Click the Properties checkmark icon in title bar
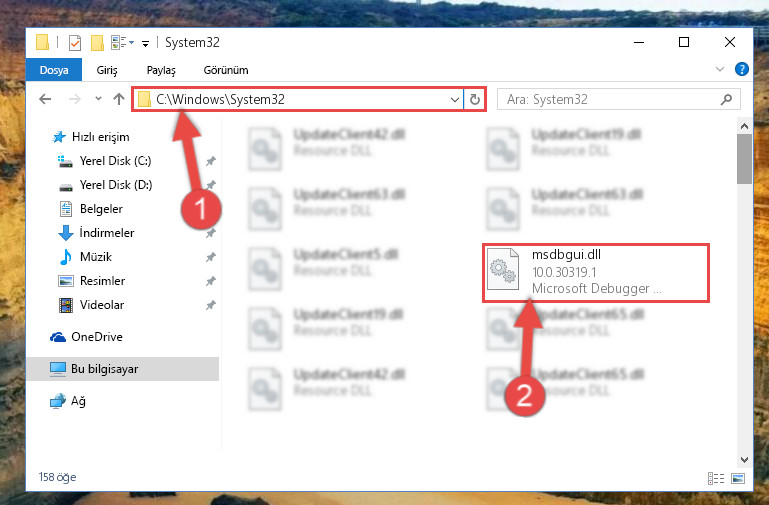 pos(75,43)
